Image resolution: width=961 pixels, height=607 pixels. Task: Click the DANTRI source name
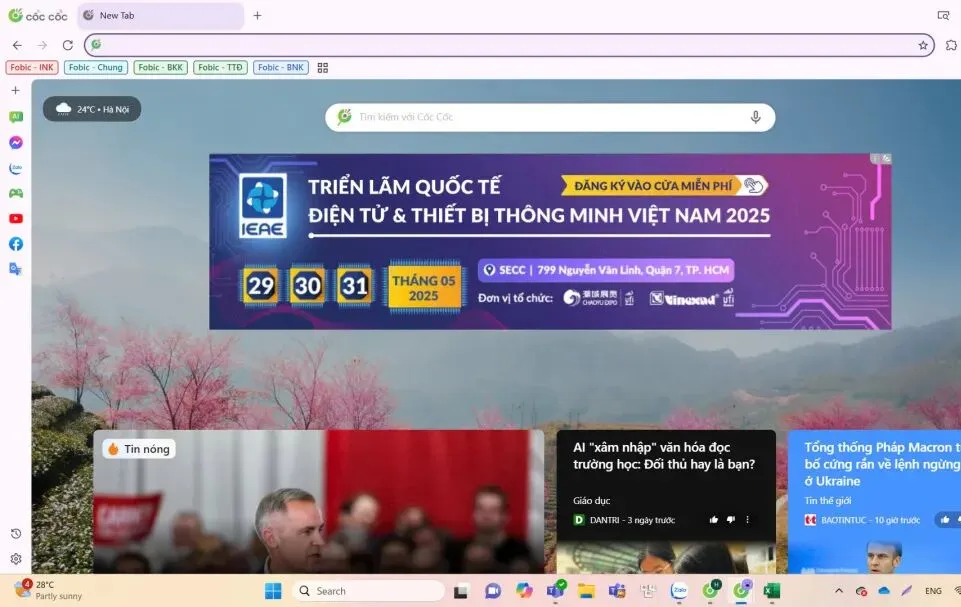click(604, 520)
